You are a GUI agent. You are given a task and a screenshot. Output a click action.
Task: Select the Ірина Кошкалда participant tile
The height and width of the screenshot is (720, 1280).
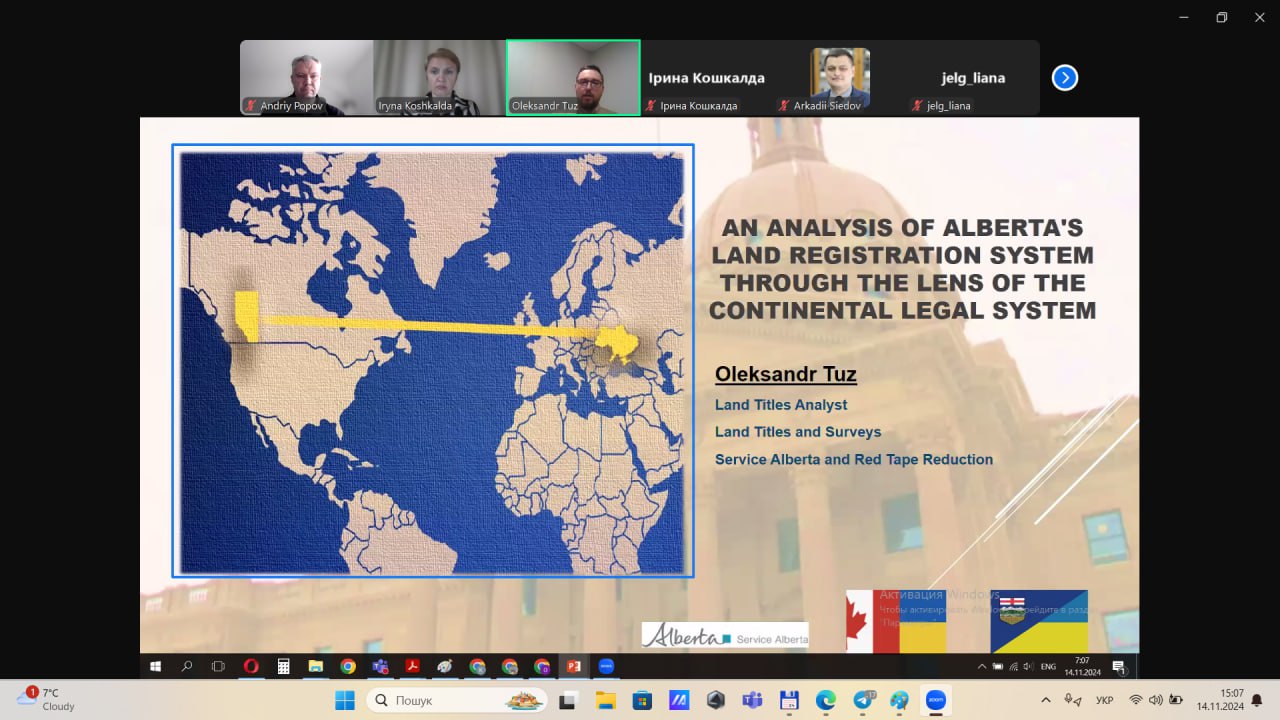(x=706, y=78)
